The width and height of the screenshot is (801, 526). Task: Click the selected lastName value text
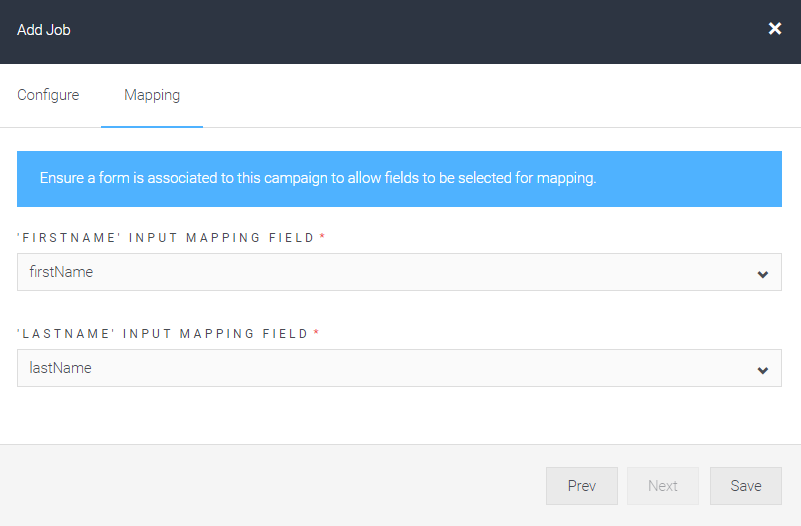60,368
